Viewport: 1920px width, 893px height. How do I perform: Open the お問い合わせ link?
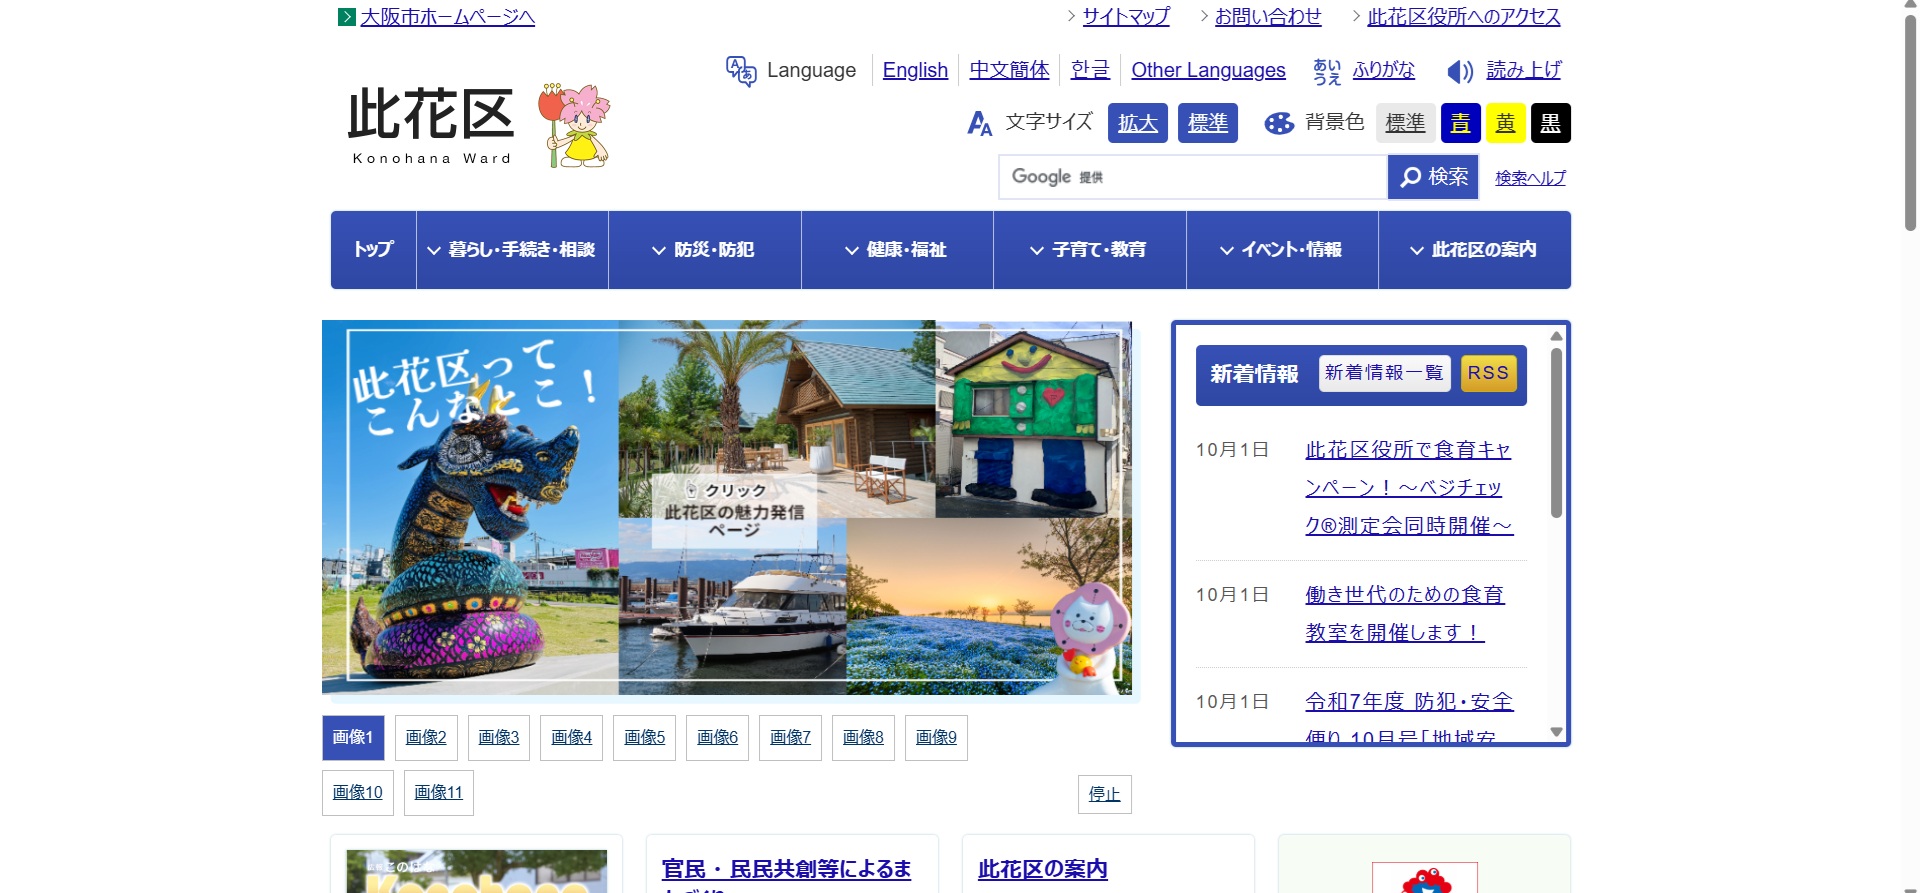coord(1268,17)
